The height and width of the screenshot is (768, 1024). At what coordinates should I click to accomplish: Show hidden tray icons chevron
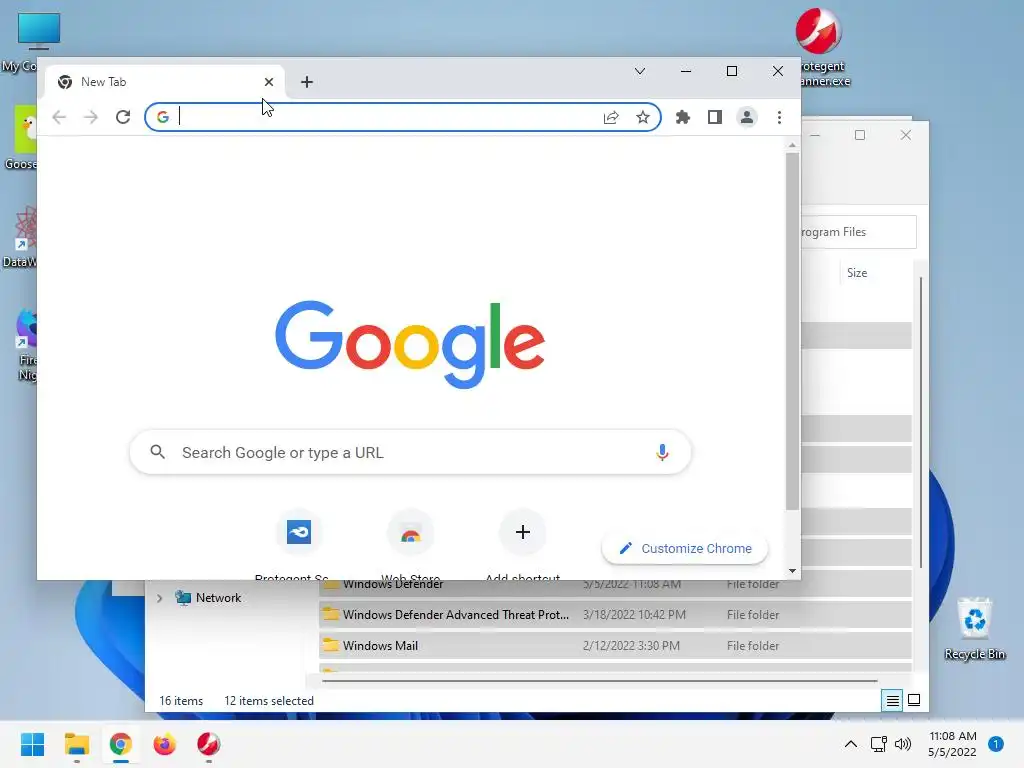pos(851,744)
